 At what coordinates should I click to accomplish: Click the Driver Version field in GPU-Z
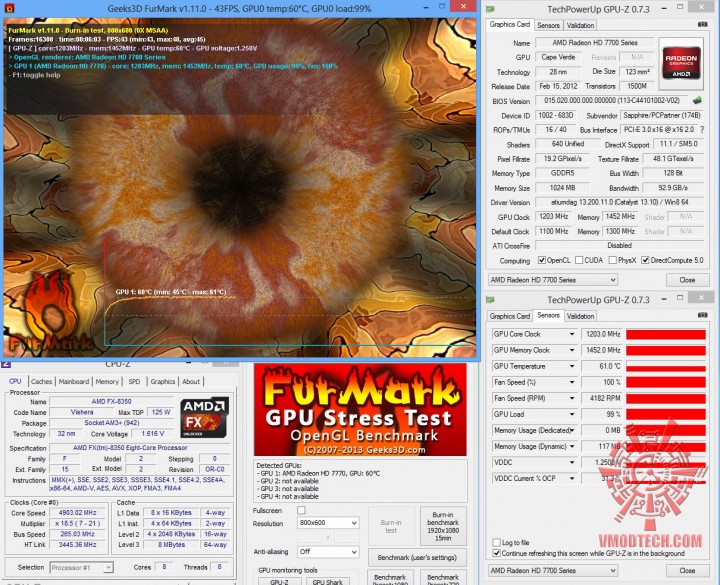(x=619, y=202)
